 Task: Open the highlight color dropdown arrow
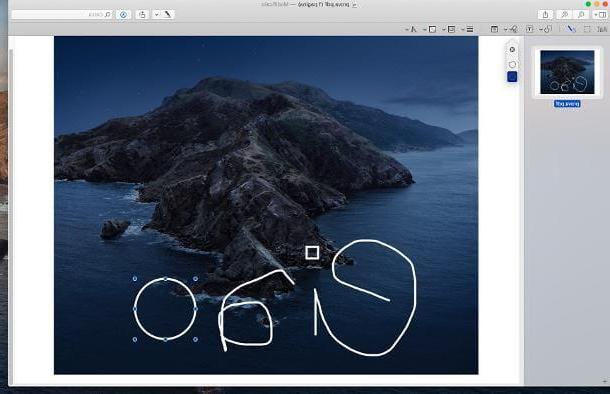tap(156, 14)
